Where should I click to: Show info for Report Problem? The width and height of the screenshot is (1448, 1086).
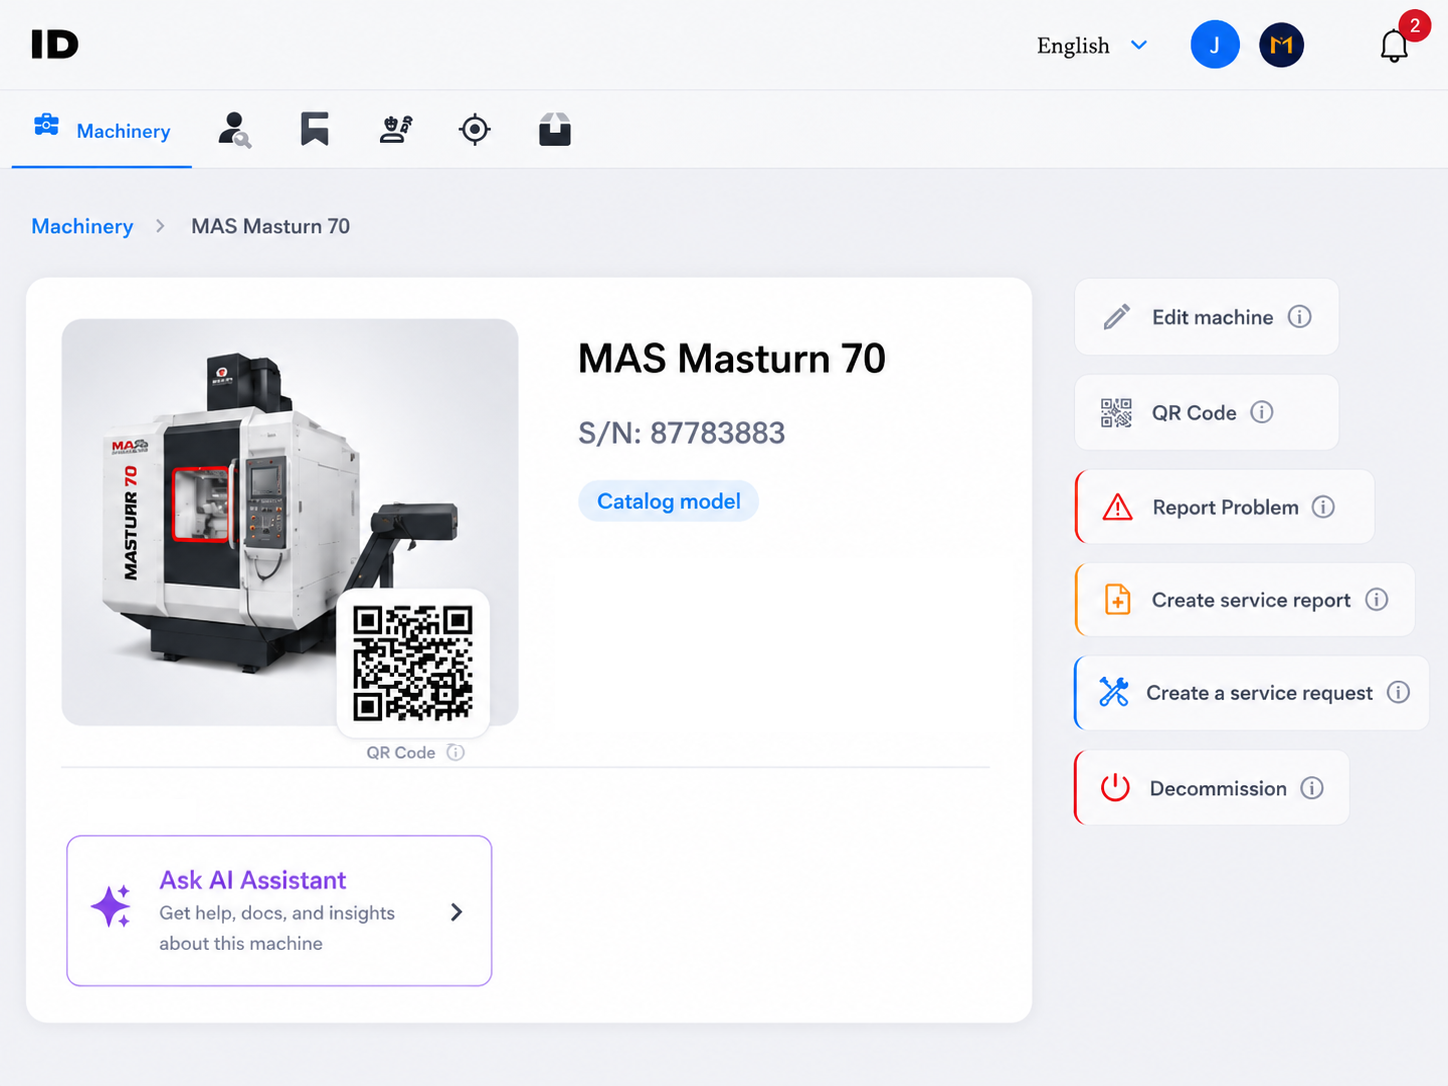(1323, 507)
